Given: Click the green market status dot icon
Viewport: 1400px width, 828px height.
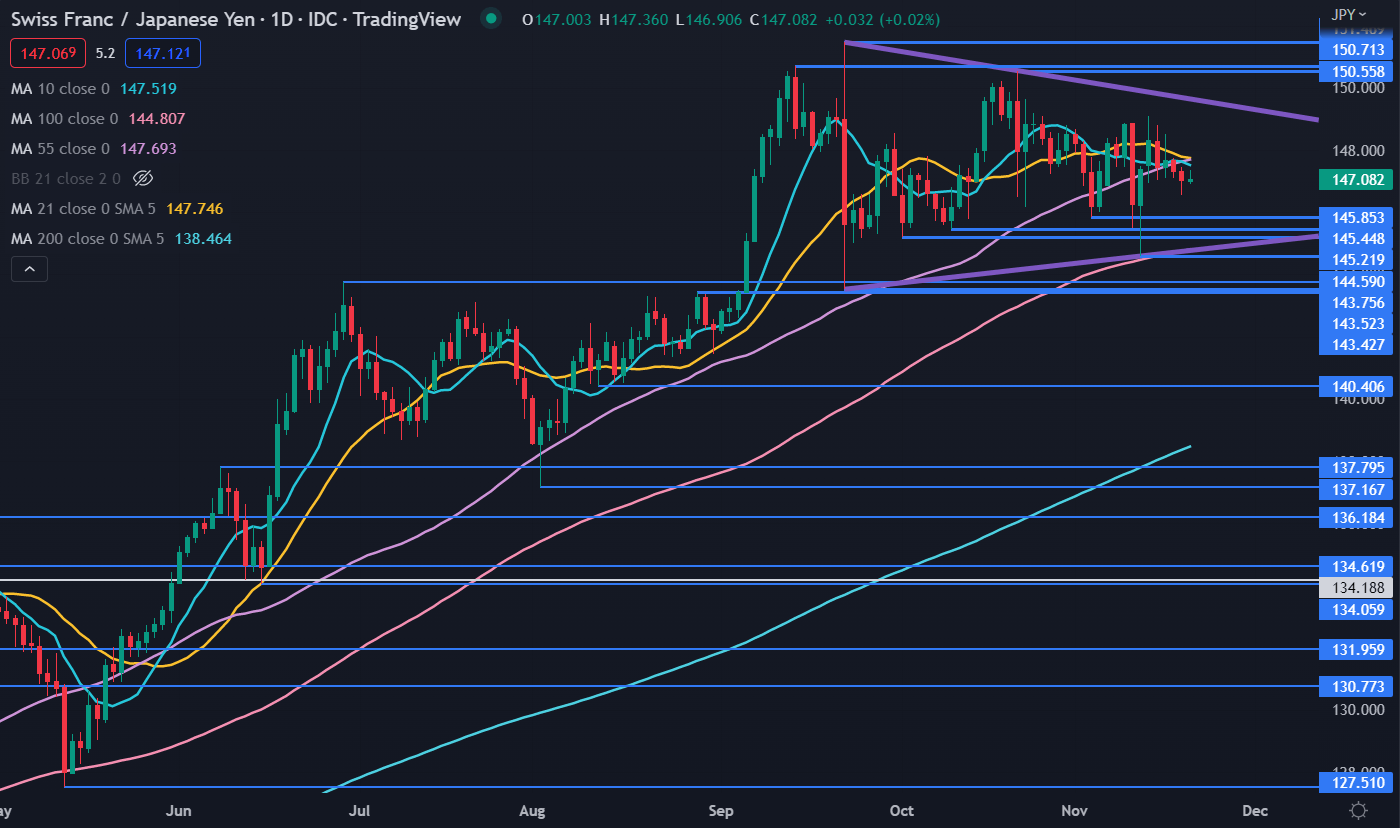Looking at the screenshot, I should coord(489,19).
